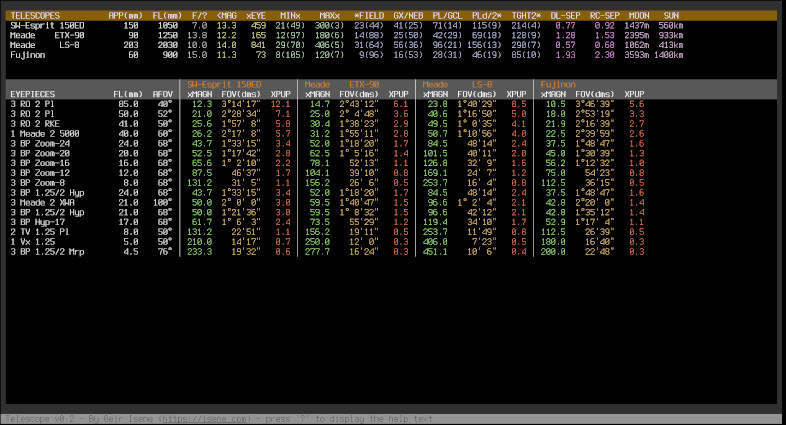Click the 933km SUN value
This screenshot has width=786, height=425.
[671, 36]
